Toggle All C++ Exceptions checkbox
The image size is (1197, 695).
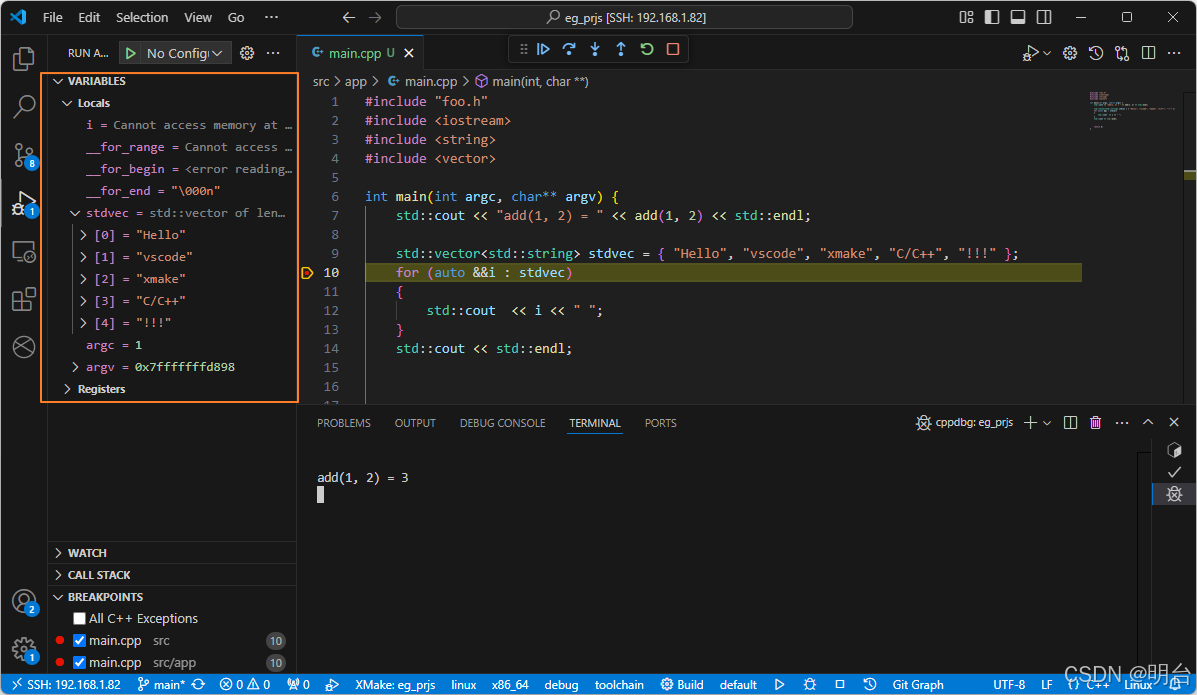pos(79,619)
